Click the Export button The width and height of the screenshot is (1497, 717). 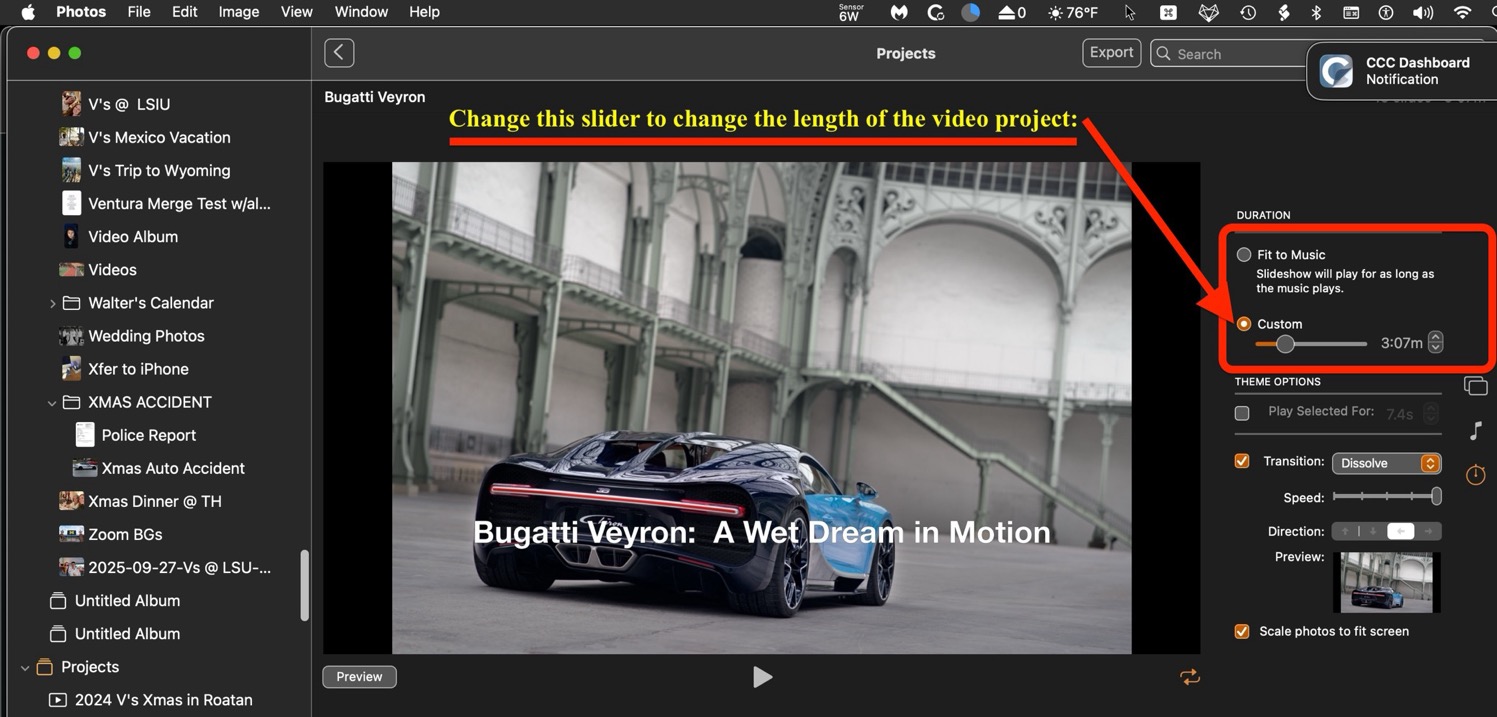pyautogui.click(x=1111, y=53)
